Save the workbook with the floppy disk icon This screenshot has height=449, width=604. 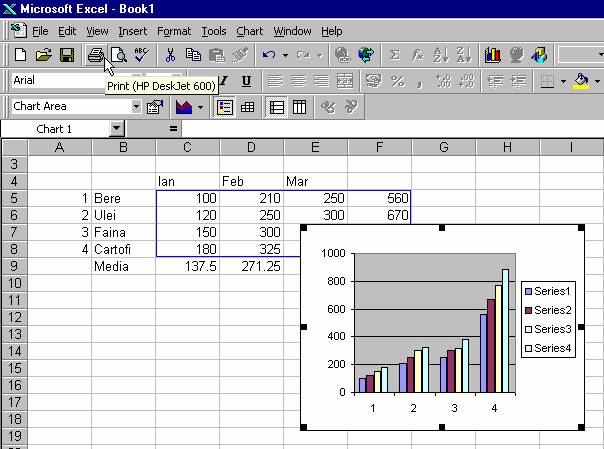coord(67,55)
